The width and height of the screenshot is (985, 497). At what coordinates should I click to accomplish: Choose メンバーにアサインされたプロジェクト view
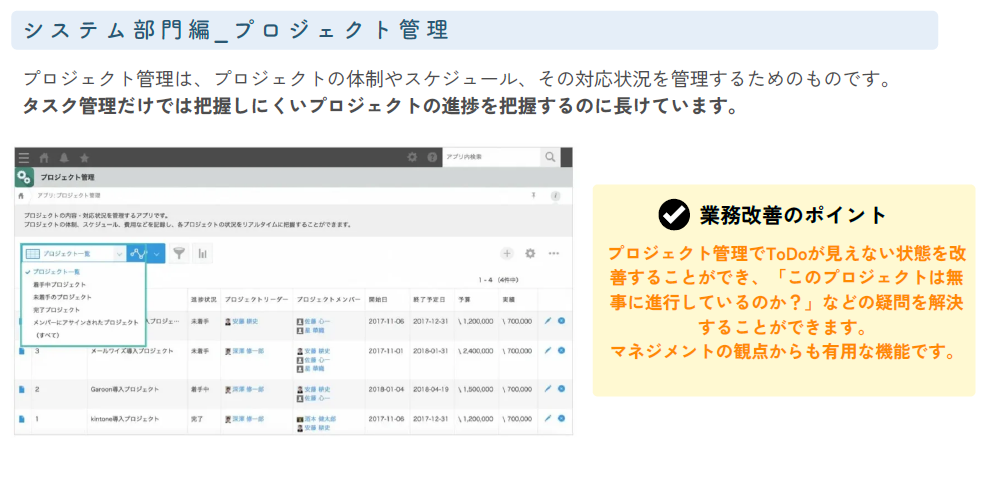85,322
